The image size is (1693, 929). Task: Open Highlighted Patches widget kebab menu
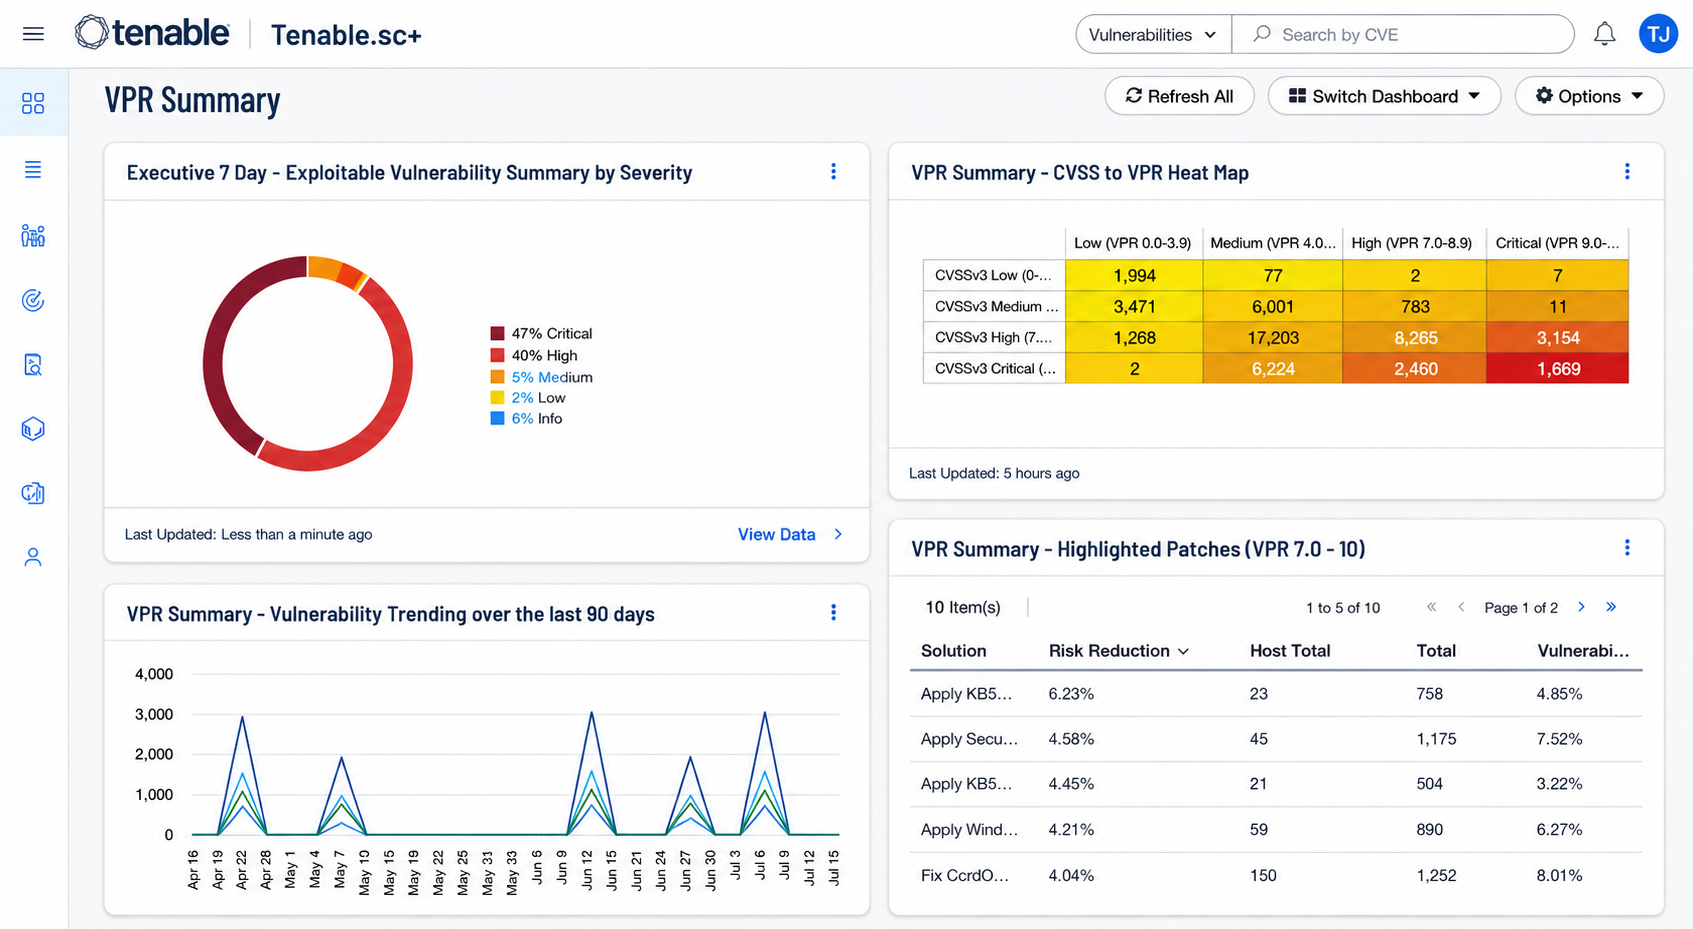(x=1627, y=548)
